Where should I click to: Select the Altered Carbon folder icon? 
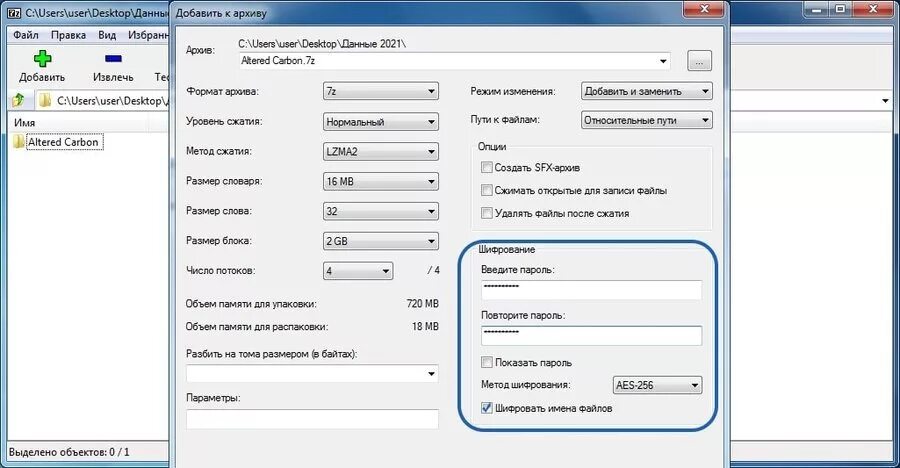click(x=19, y=142)
